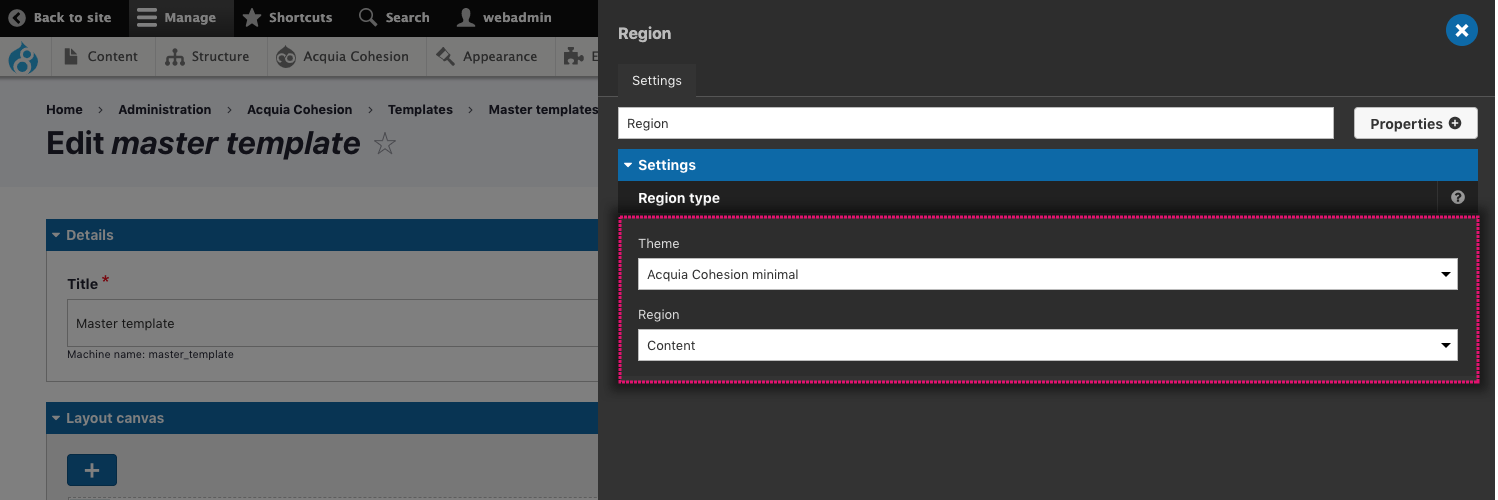Click the Region type help question icon
Screen dimensions: 1498x500
coord(1458,198)
